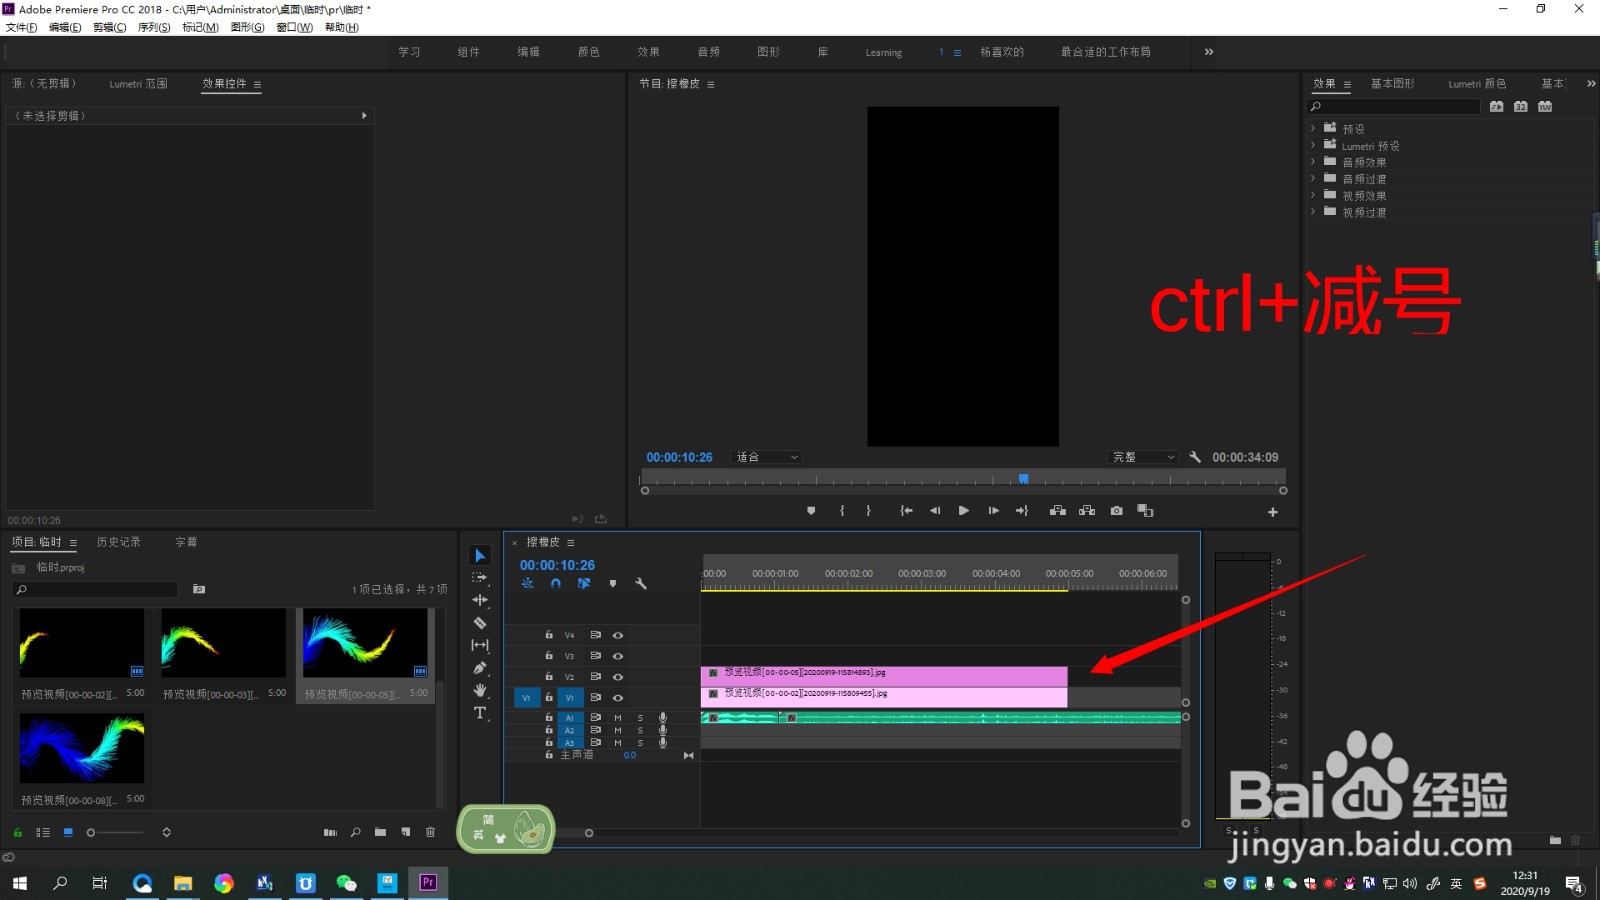Click the Program Monitor playhead marker
This screenshot has width=1600, height=900.
[x=1023, y=479]
